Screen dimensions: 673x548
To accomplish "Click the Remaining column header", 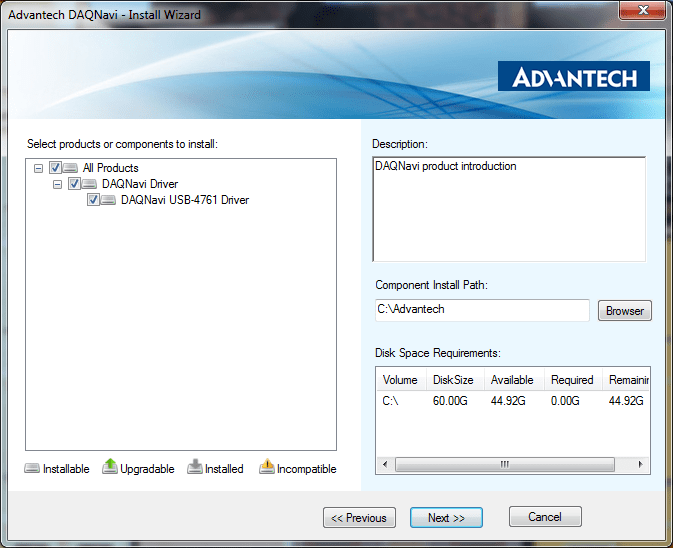I will (x=627, y=380).
